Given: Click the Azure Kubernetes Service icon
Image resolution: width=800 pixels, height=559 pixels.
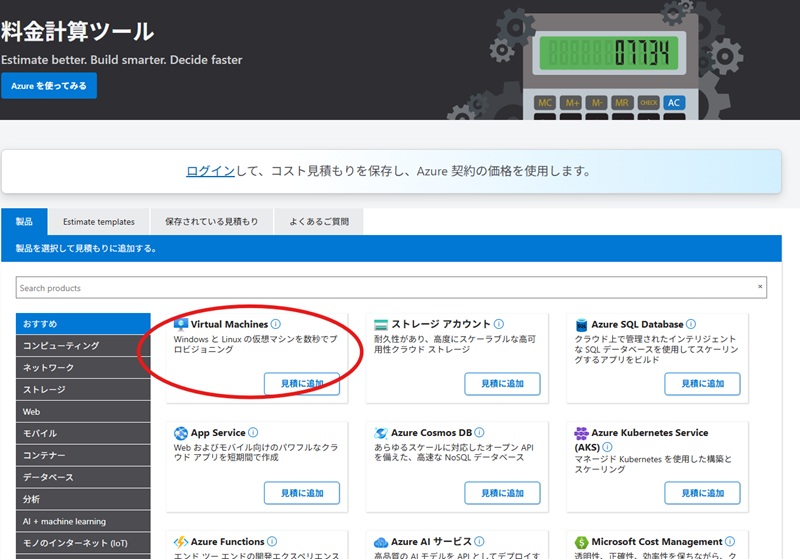Looking at the screenshot, I should 582,434.
